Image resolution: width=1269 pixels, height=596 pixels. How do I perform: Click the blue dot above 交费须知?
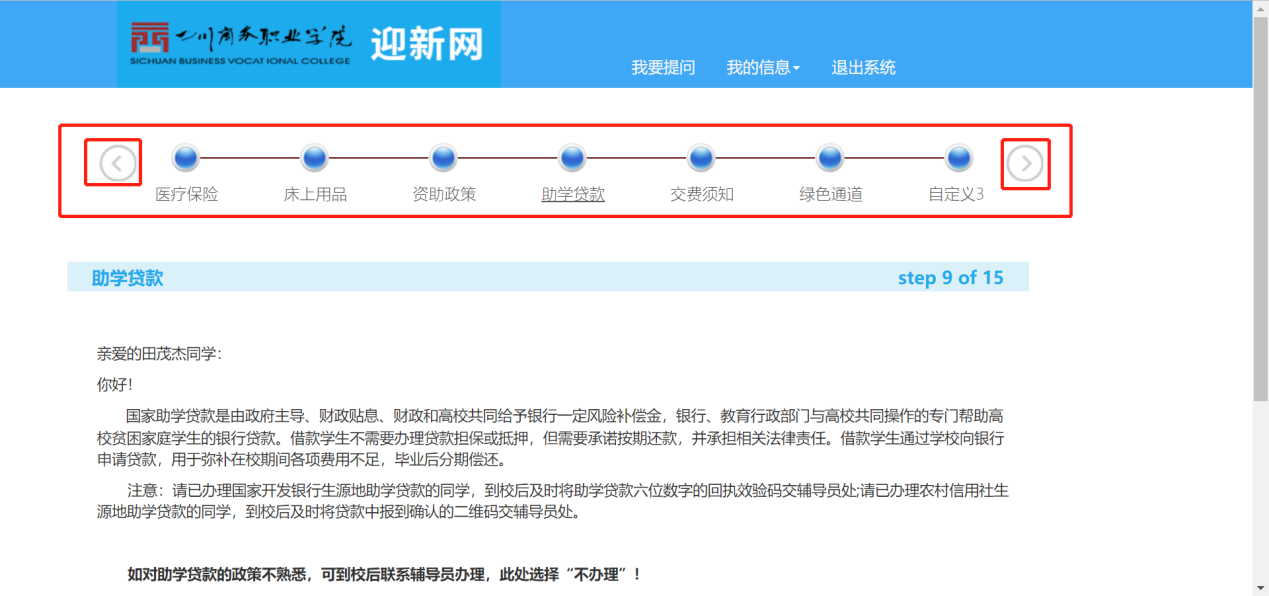pyautogui.click(x=702, y=158)
